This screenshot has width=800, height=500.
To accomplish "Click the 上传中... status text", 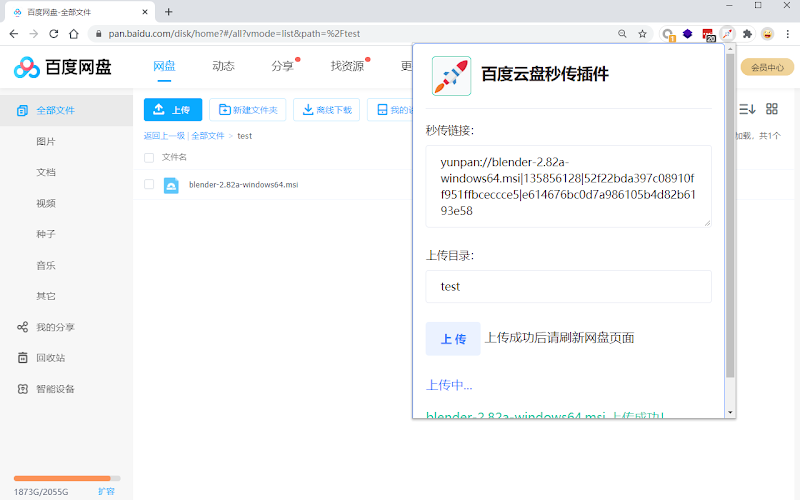I will (449, 385).
